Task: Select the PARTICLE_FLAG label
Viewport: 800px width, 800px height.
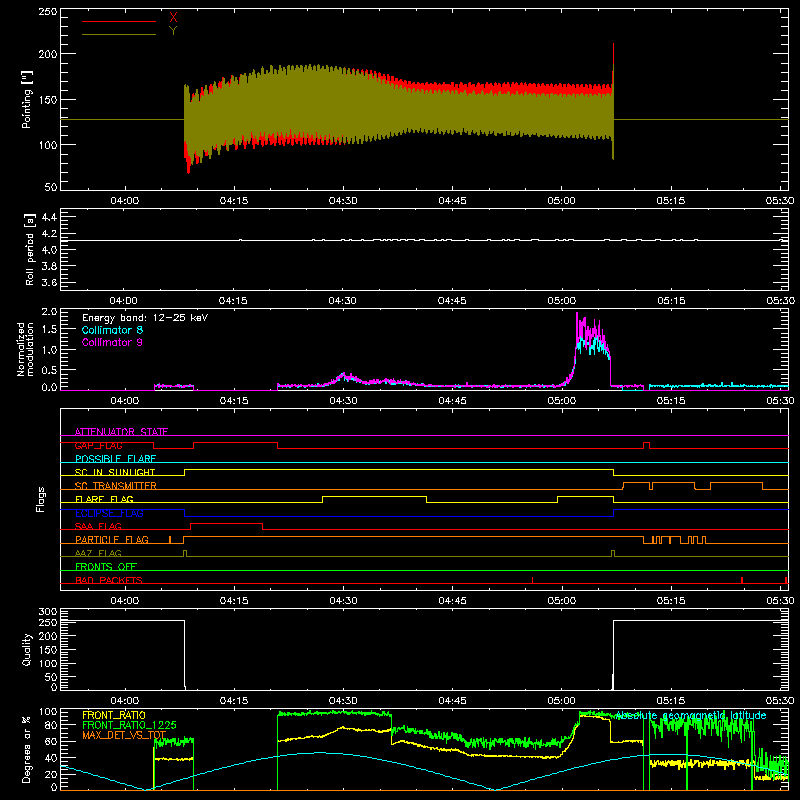Action: (x=112, y=540)
